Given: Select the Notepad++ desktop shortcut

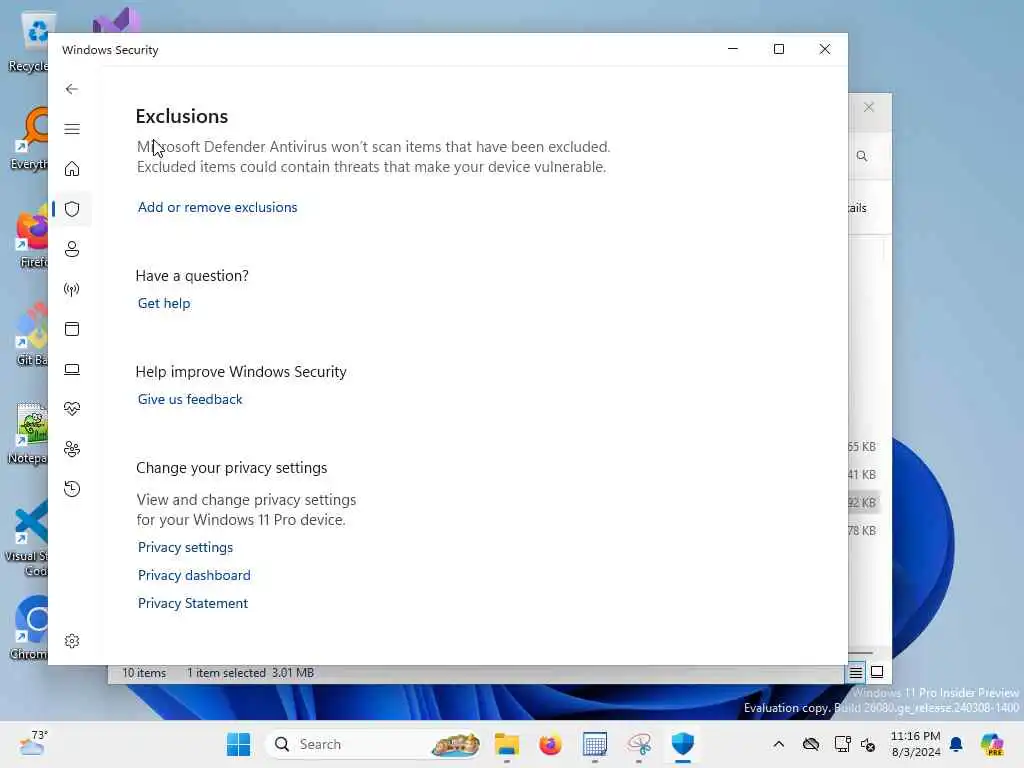Looking at the screenshot, I should [x=29, y=433].
